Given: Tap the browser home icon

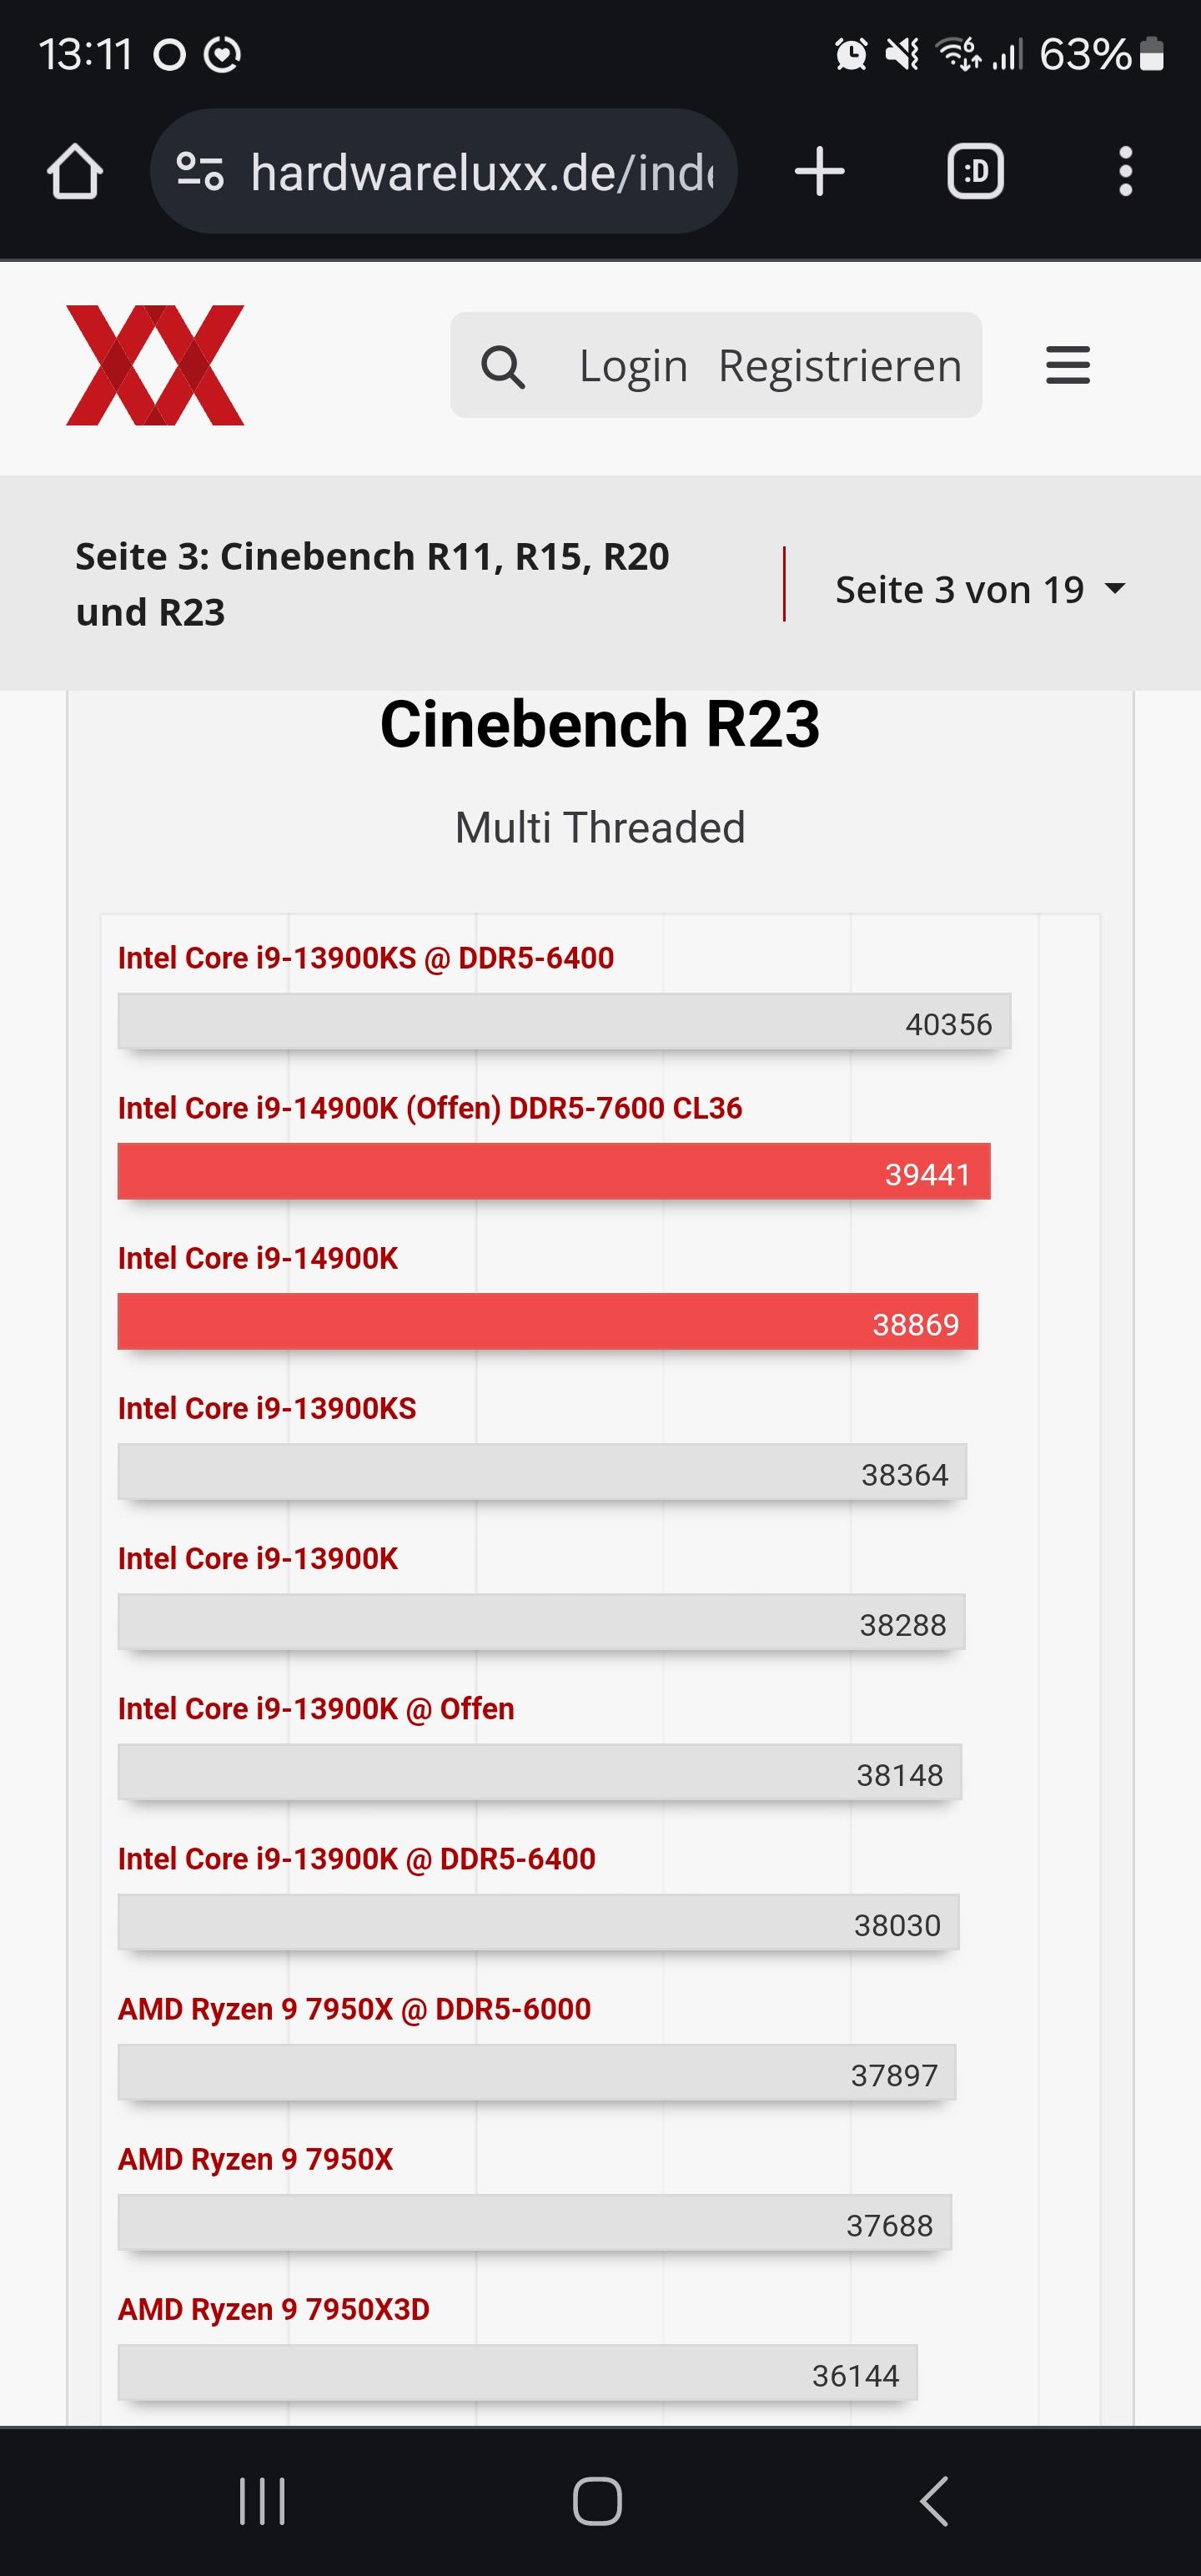Looking at the screenshot, I should [75, 171].
